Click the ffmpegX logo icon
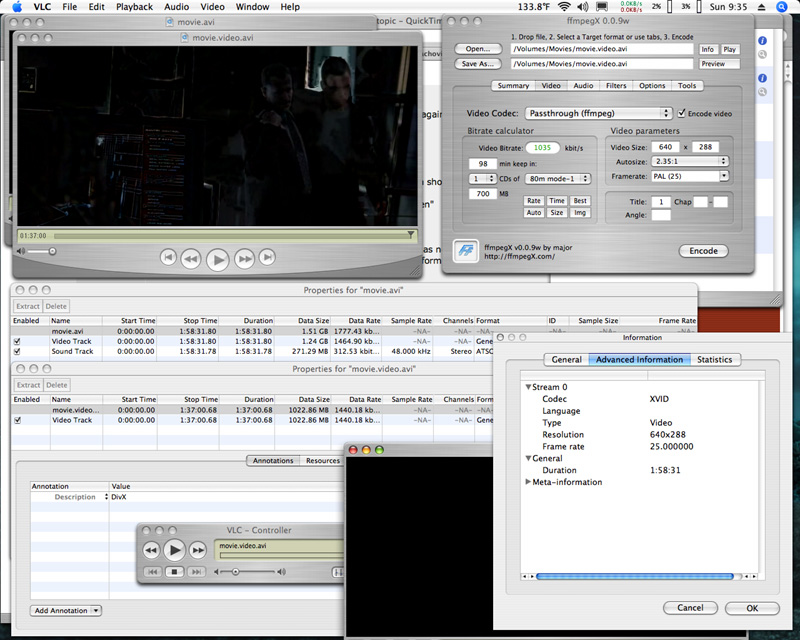800x640 pixels. pyautogui.click(x=466, y=251)
